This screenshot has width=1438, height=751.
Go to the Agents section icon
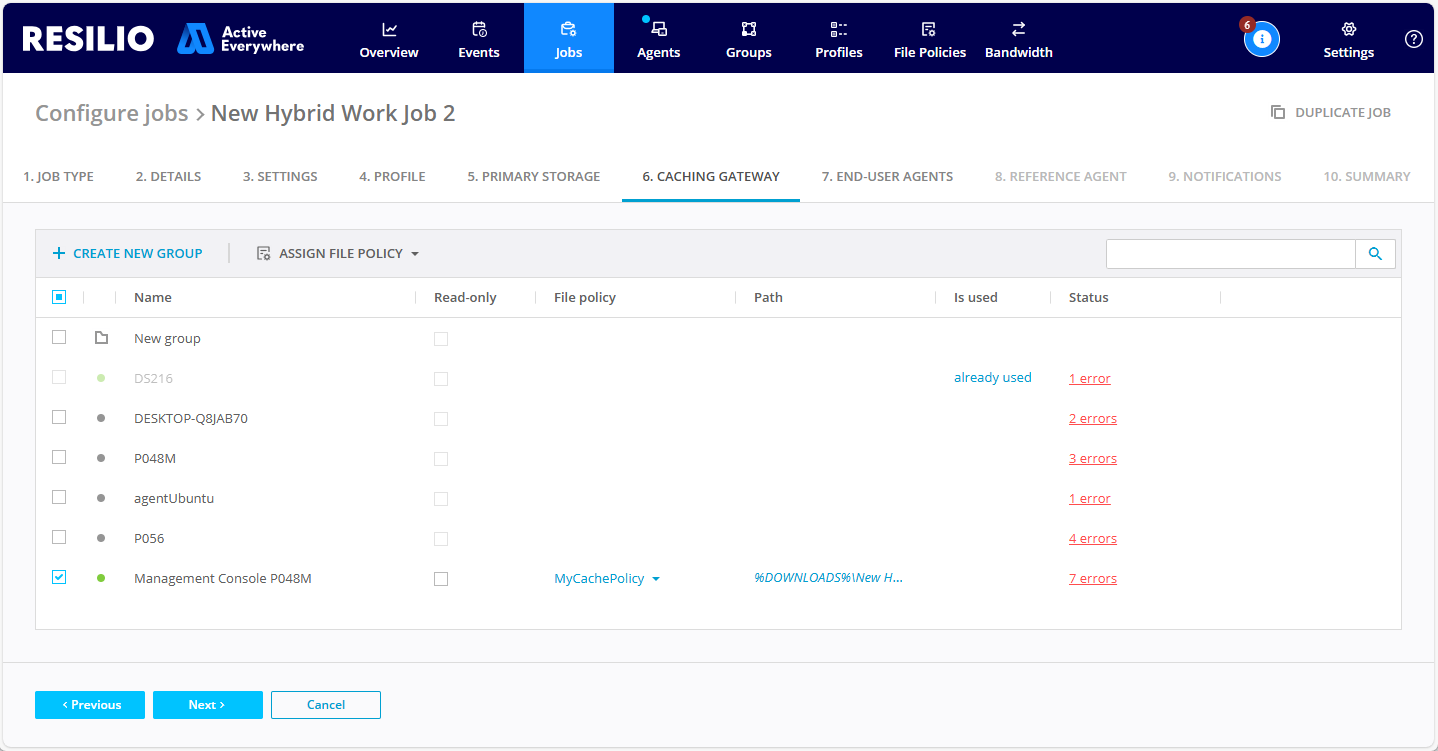pos(658,30)
